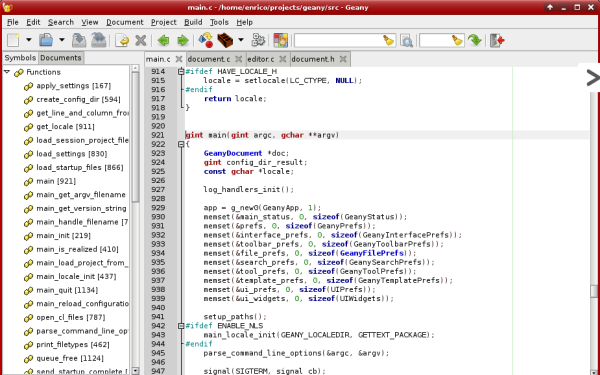
Task: Switch to the Symbols sidebar tab
Action: pos(20,58)
